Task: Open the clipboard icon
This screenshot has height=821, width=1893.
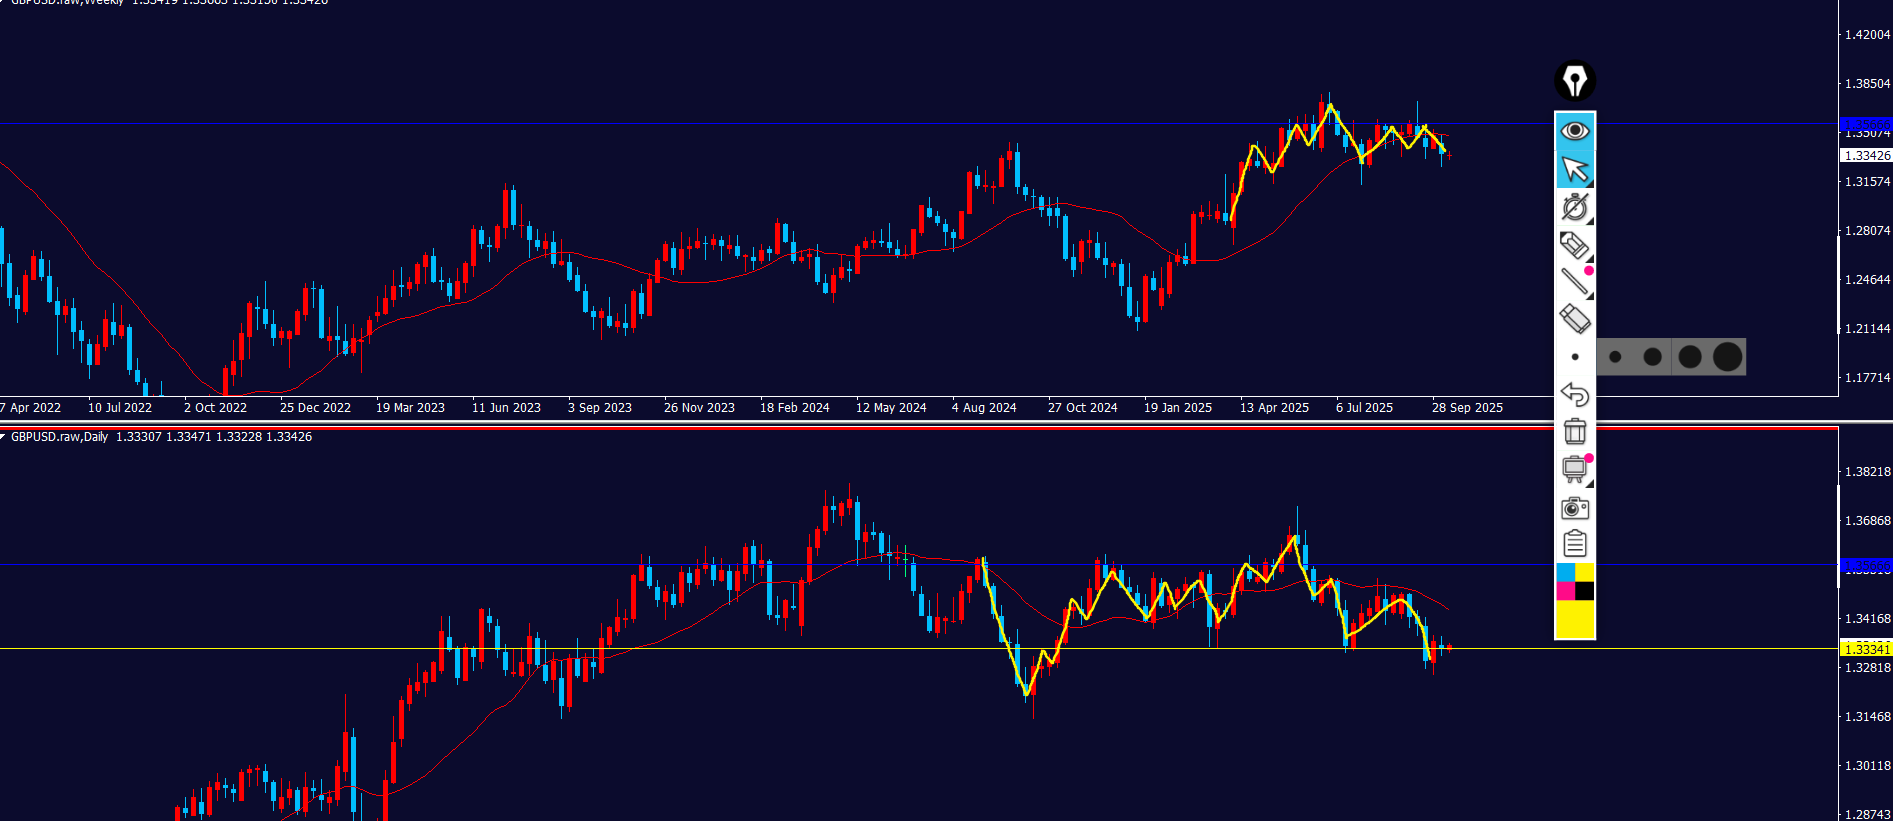Action: tap(1574, 544)
